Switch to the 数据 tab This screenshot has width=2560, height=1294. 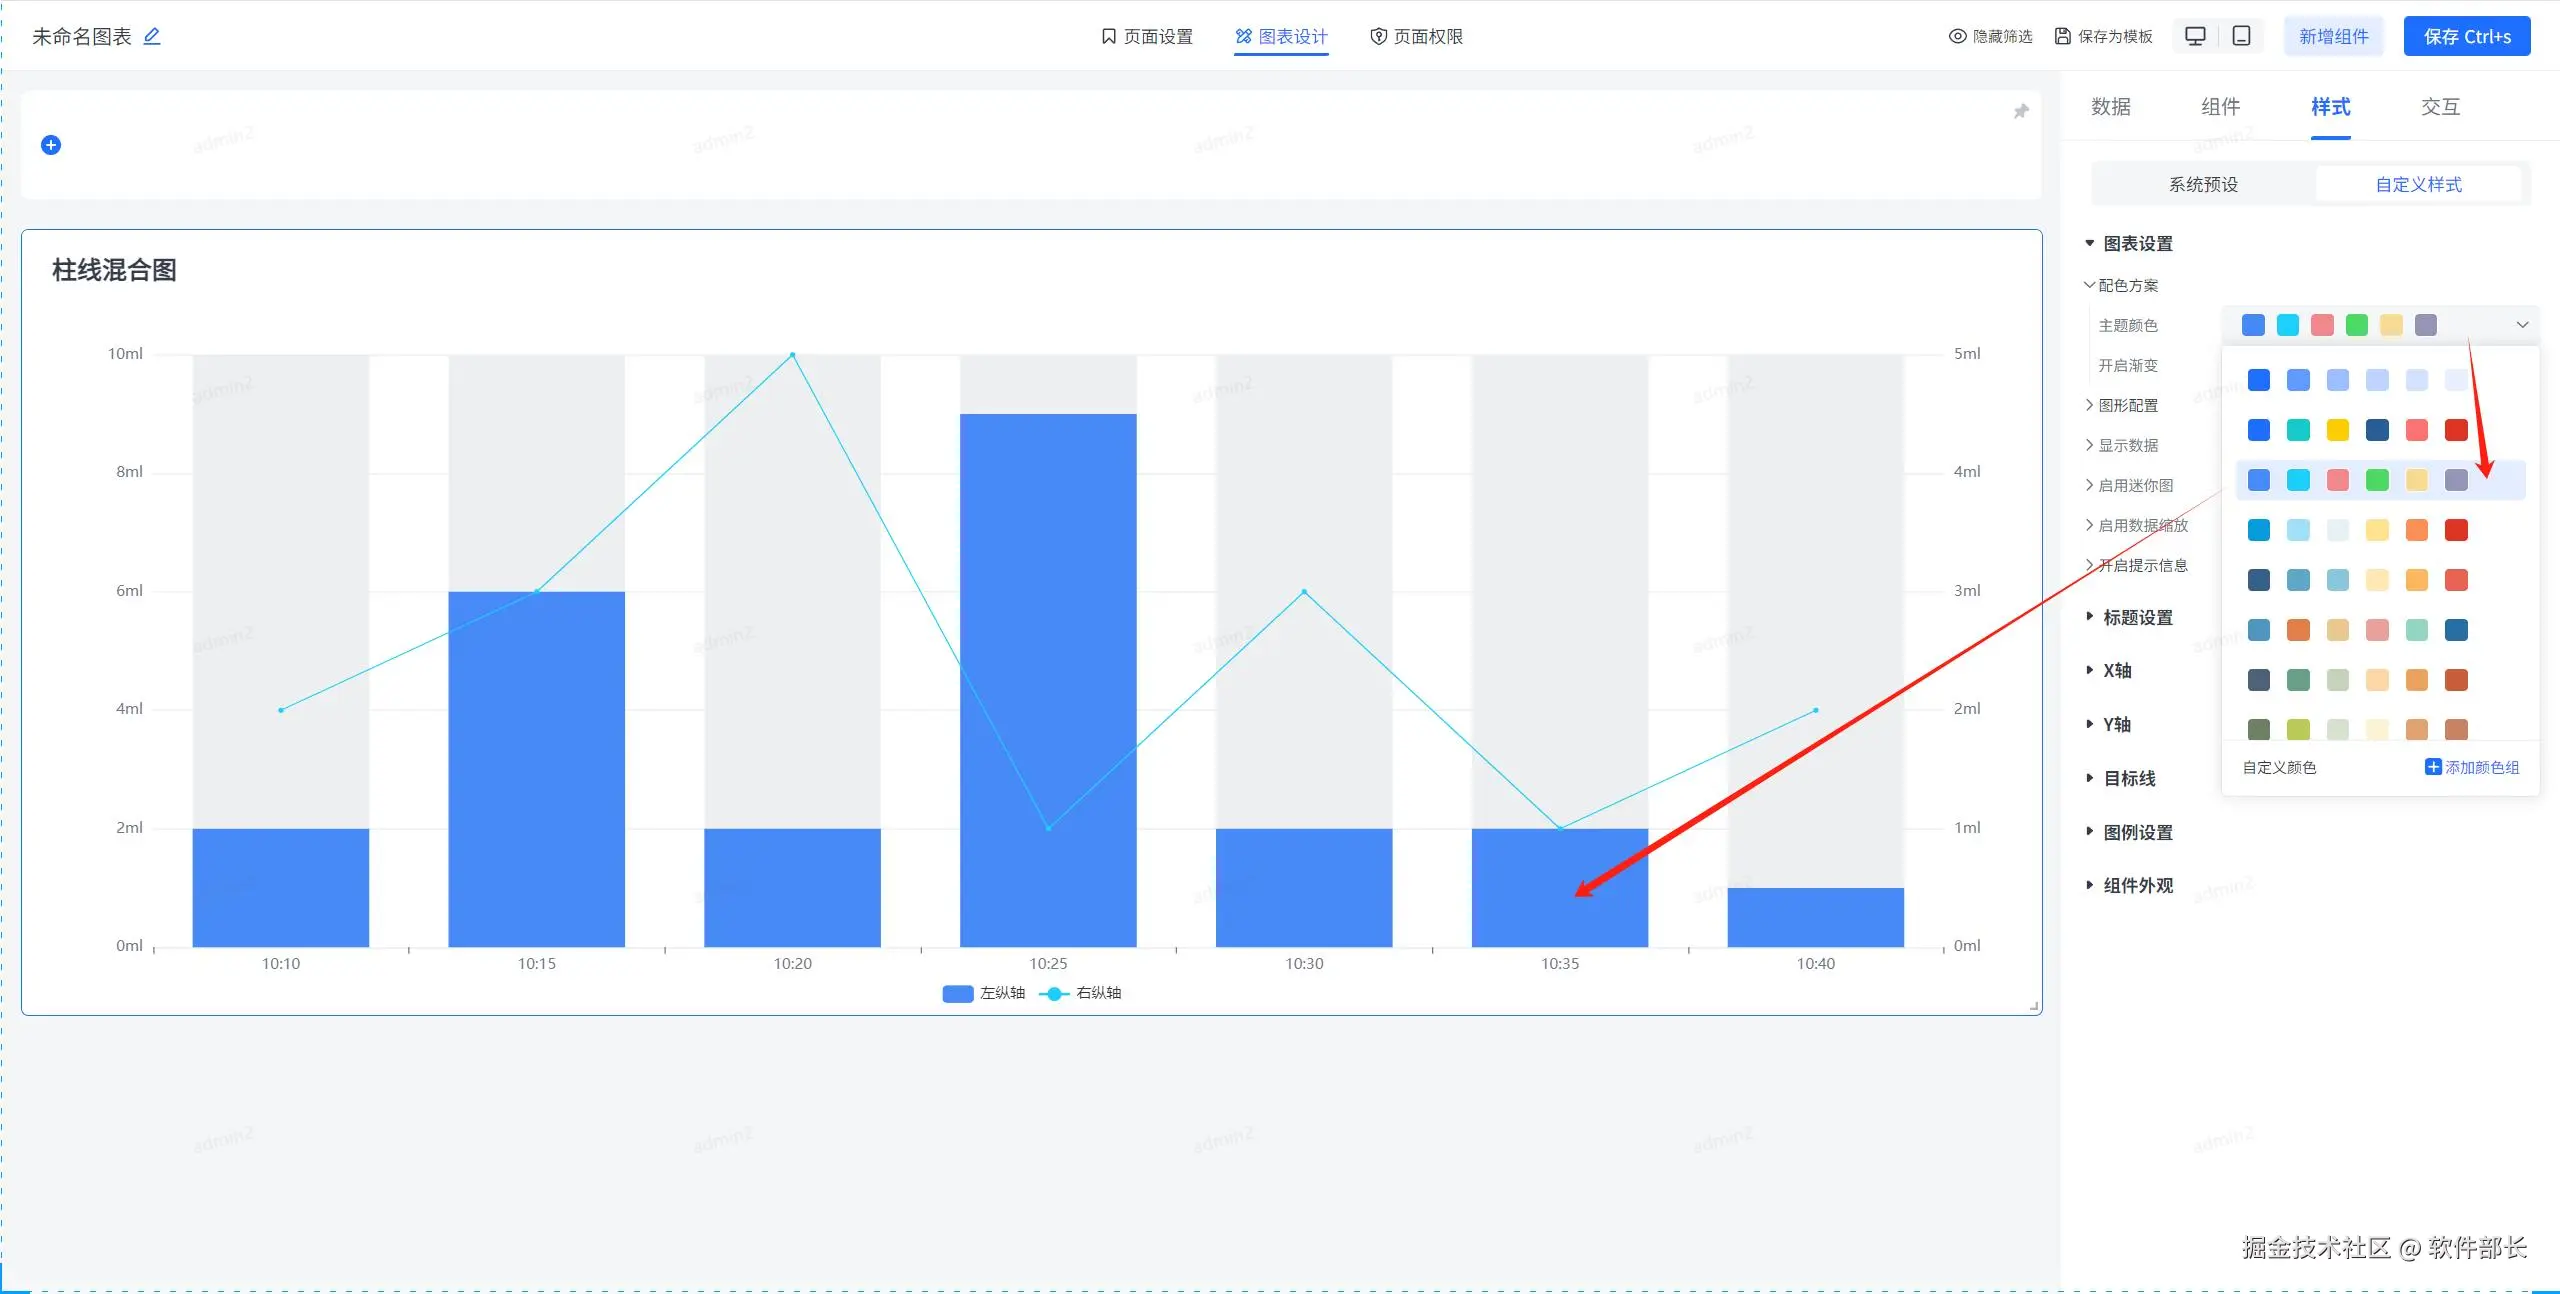pyautogui.click(x=2111, y=107)
